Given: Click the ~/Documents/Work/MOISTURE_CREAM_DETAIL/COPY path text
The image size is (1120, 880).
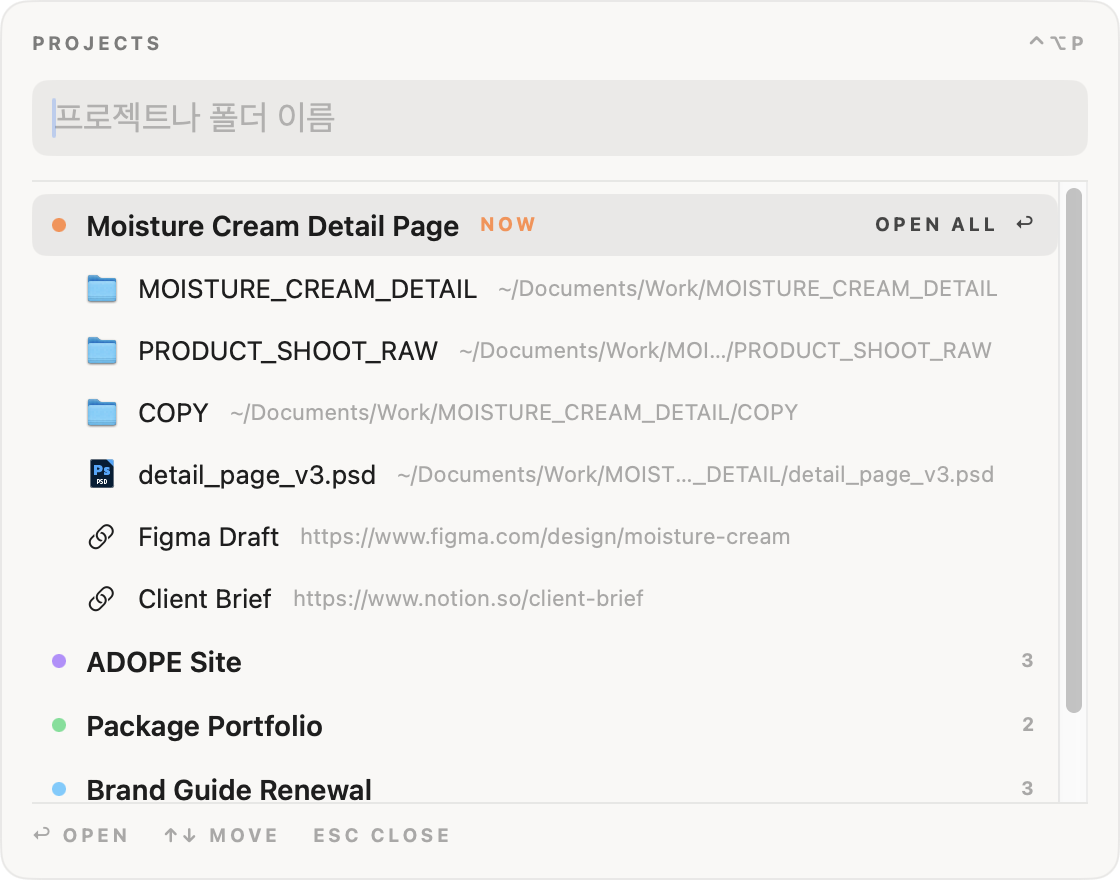Looking at the screenshot, I should point(514,413).
